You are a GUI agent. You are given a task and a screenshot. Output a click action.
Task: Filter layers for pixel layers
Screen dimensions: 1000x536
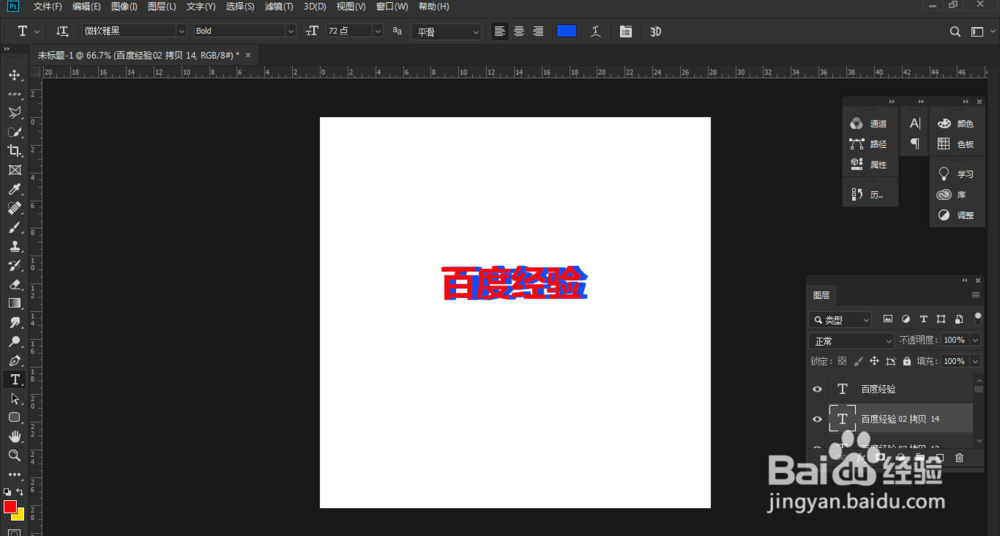888,319
